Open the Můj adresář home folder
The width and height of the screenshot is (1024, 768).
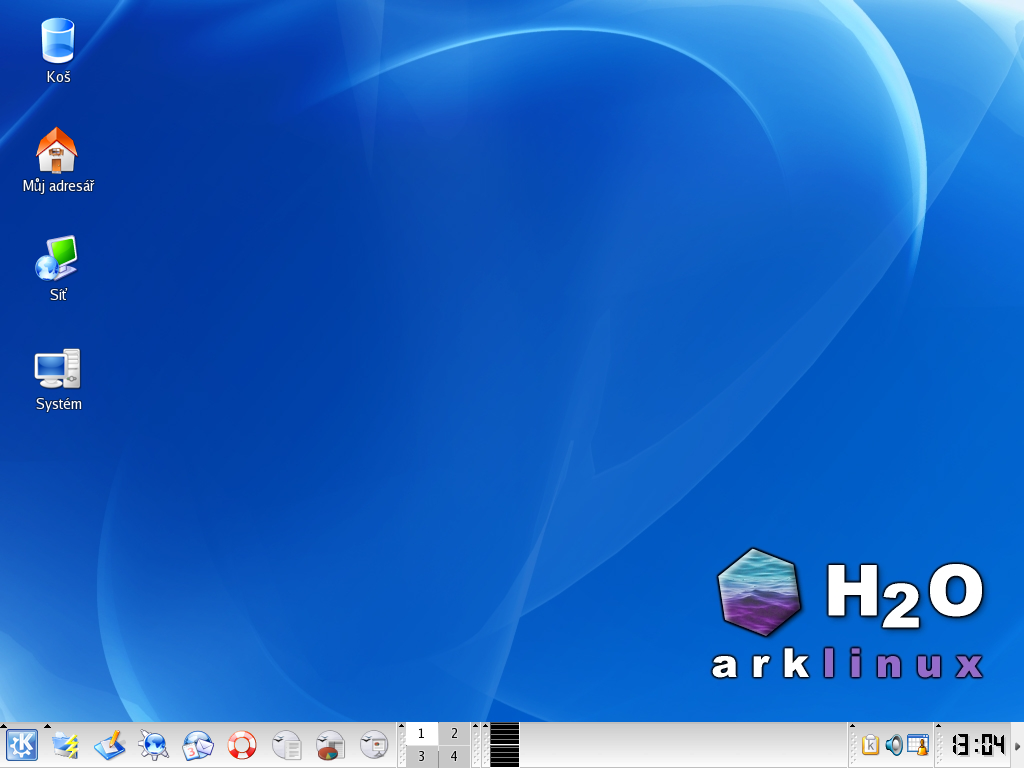(x=57, y=150)
